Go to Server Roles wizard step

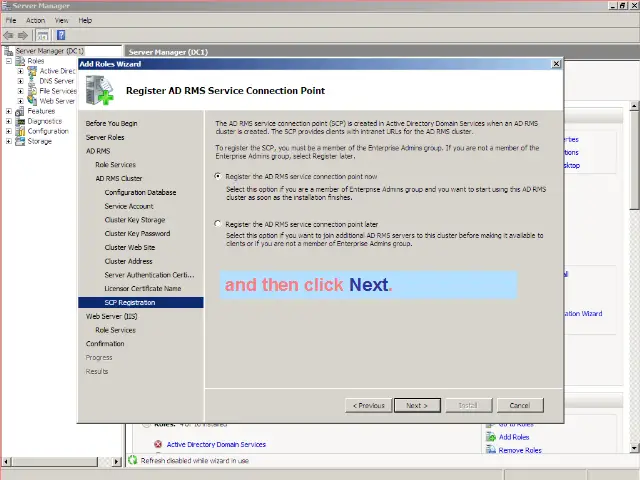[105, 137]
